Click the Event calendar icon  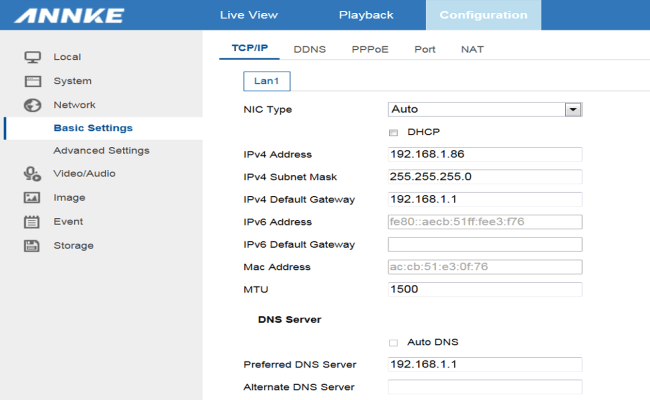click(32, 222)
